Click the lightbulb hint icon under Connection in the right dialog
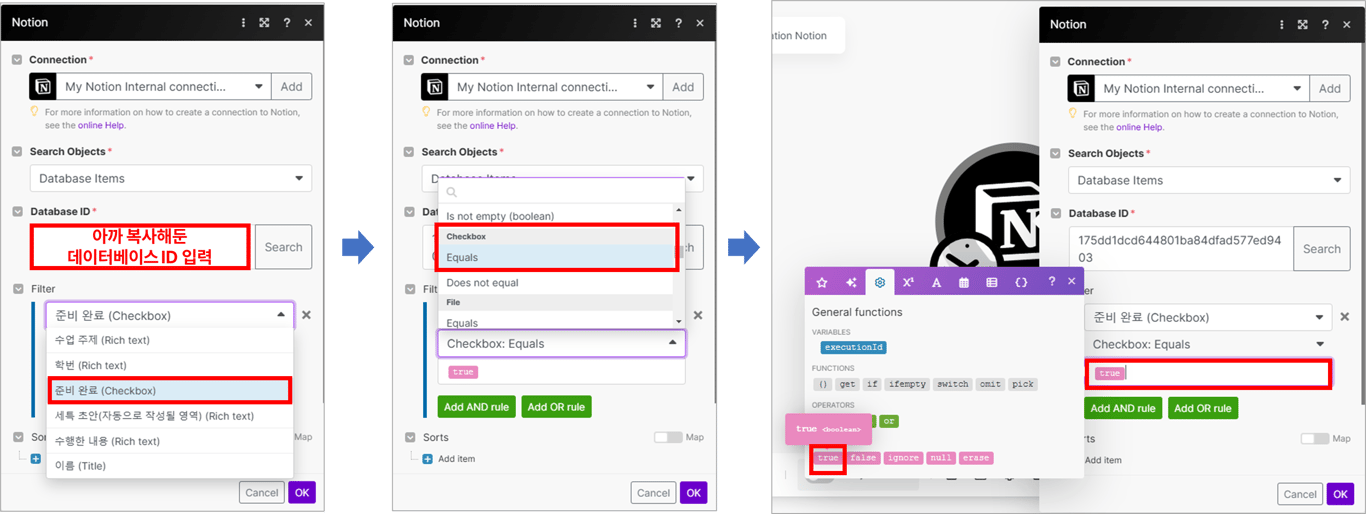Viewport: 1366px width, 514px height. click(x=1072, y=115)
